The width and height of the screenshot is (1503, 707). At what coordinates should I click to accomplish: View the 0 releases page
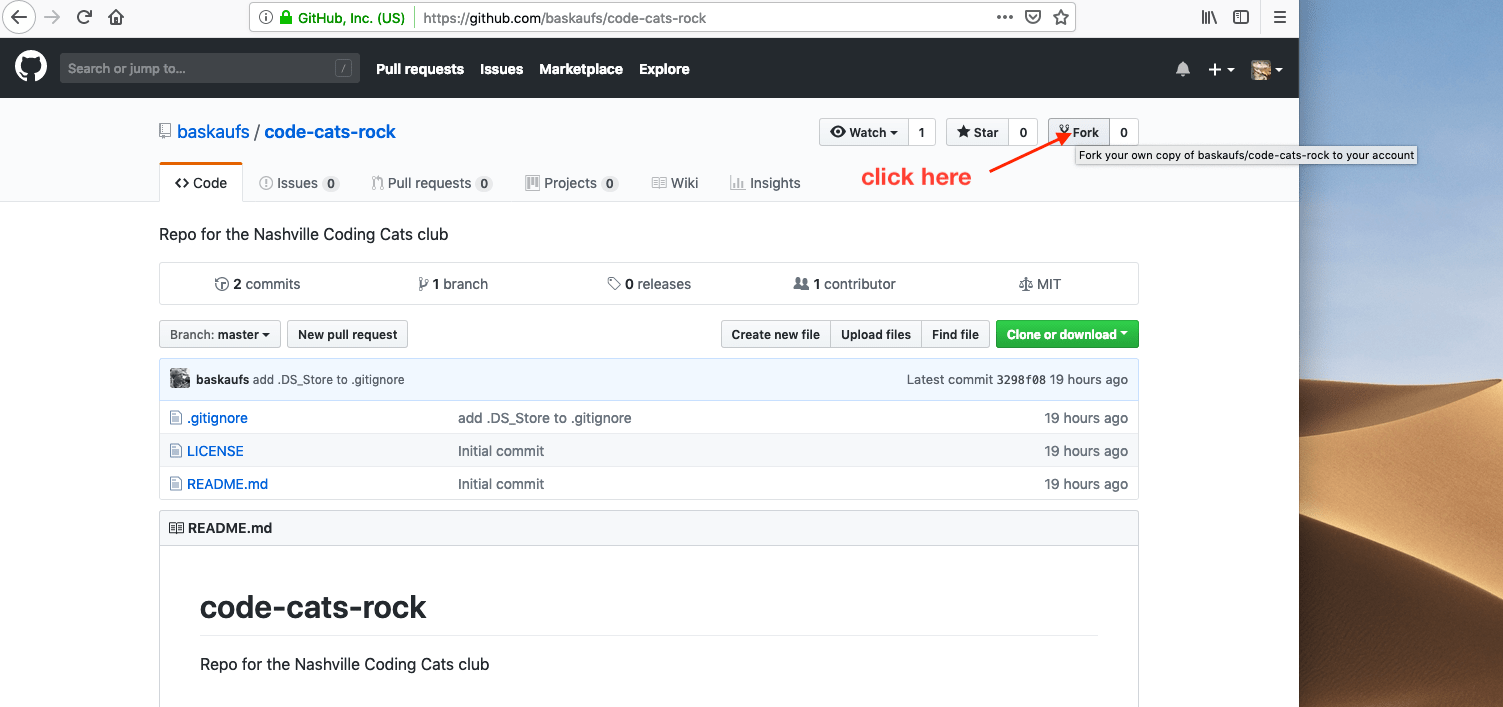[649, 284]
